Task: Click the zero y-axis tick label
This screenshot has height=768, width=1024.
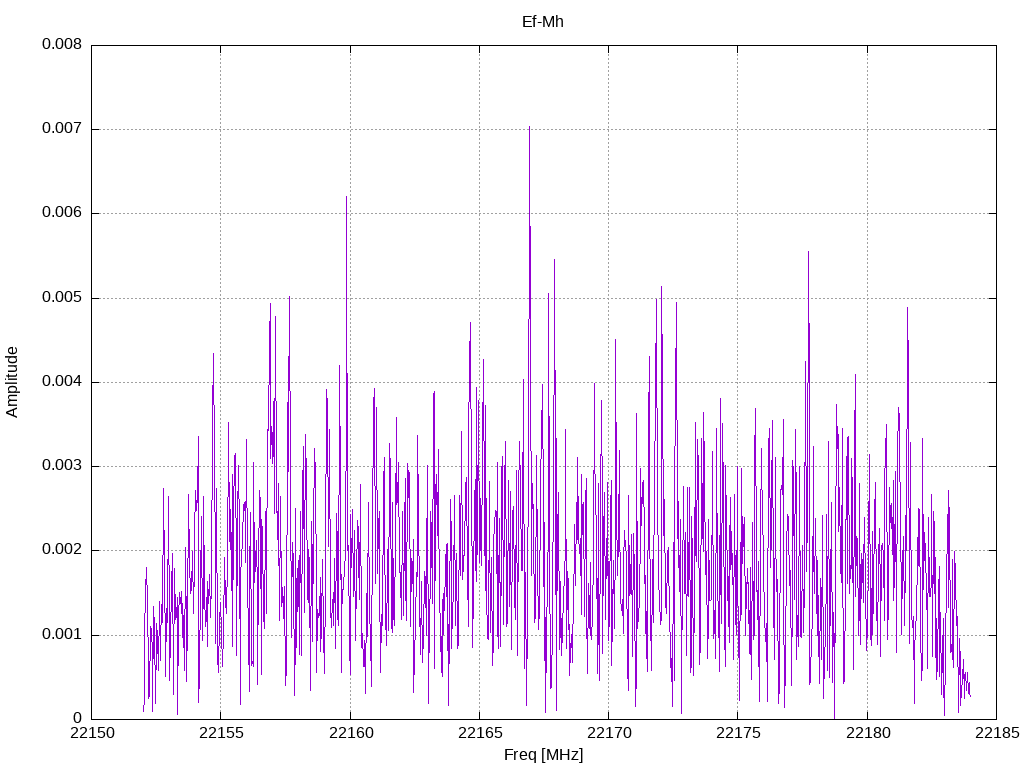Action: click(x=77, y=718)
